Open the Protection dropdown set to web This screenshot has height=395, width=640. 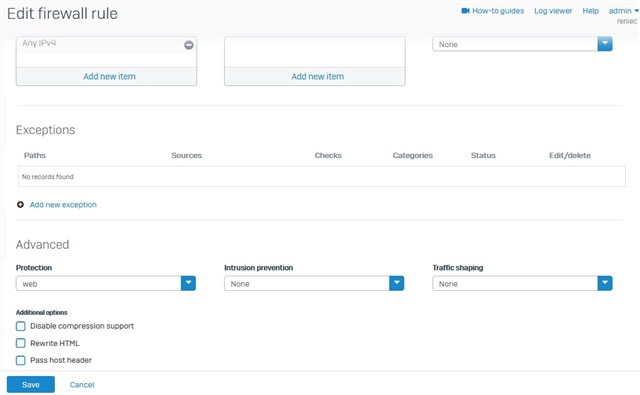[106, 283]
